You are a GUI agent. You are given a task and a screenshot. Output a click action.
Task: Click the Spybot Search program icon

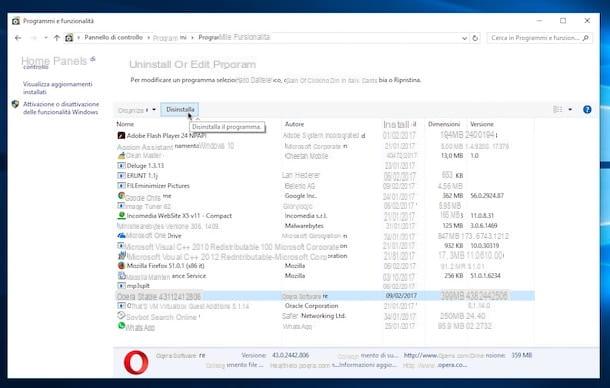click(x=121, y=316)
